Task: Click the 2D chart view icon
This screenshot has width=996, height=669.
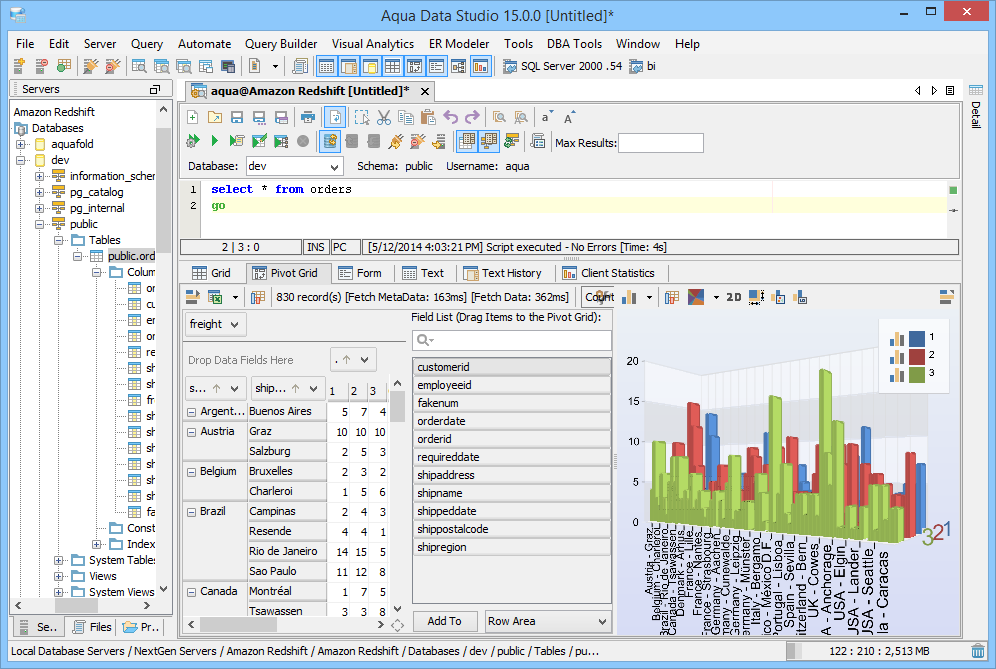Action: pos(734,297)
